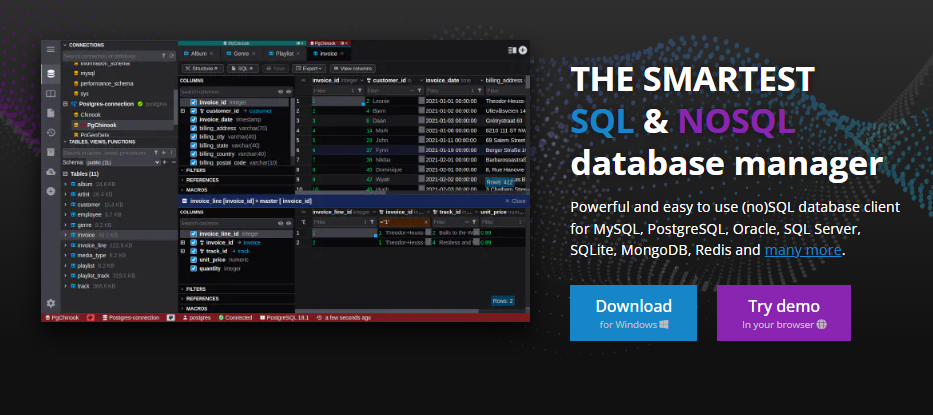Click chat icon after PgChinook in status bar

[x=91, y=318]
